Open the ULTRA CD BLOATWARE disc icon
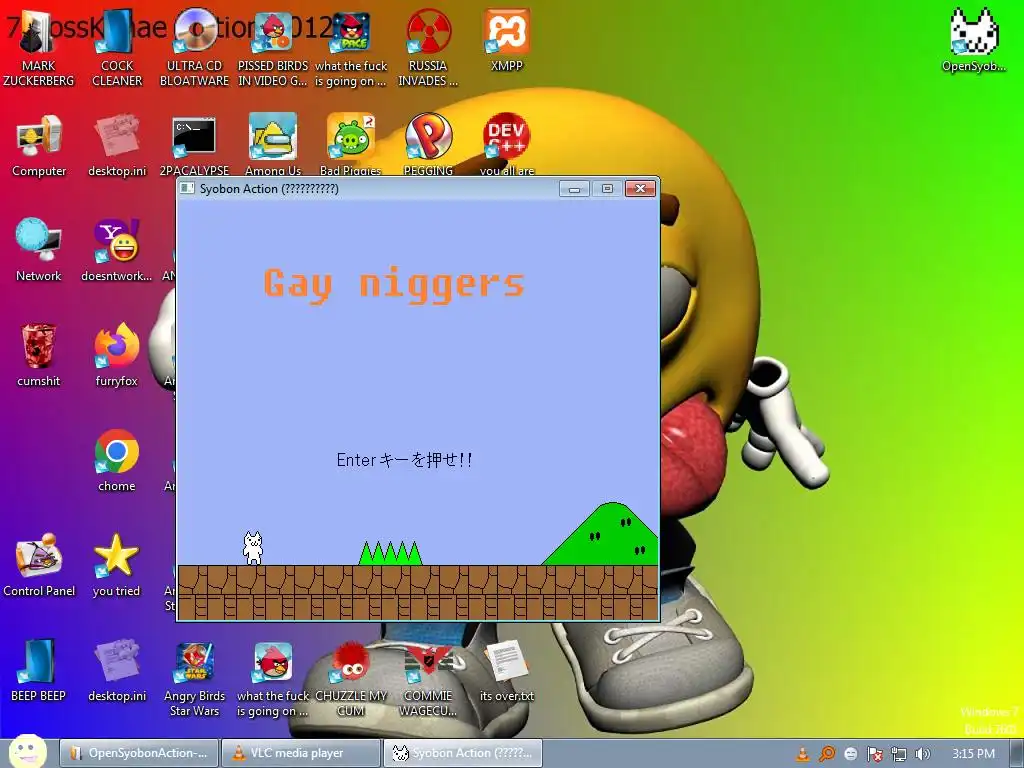This screenshot has height=768, width=1024. tap(195, 46)
